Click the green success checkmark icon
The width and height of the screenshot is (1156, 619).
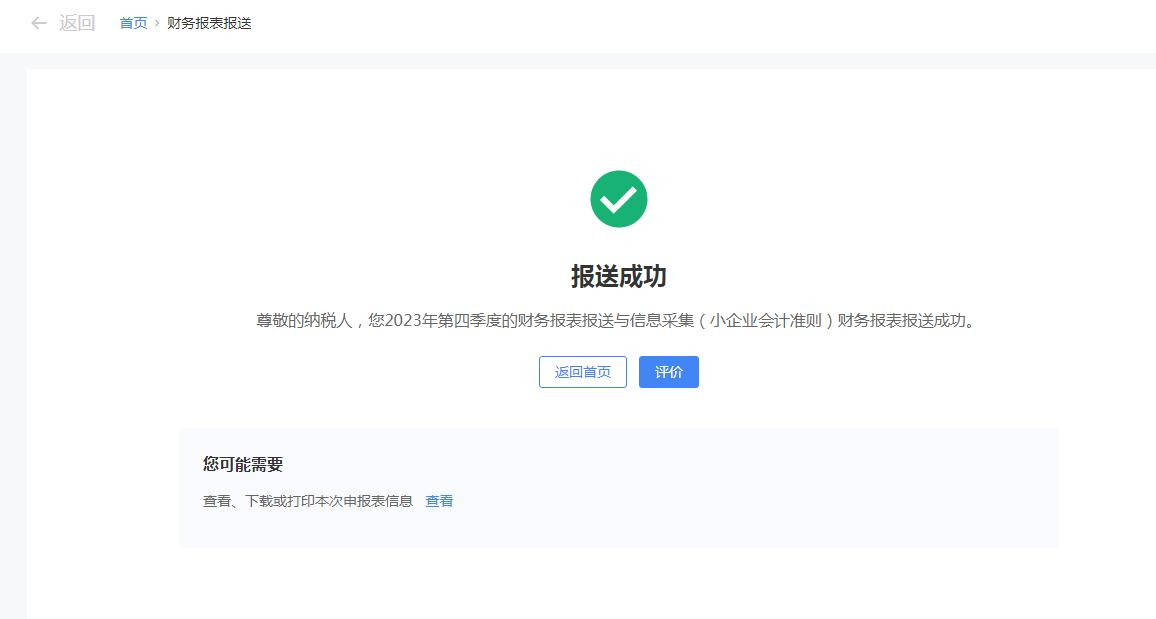pos(619,199)
